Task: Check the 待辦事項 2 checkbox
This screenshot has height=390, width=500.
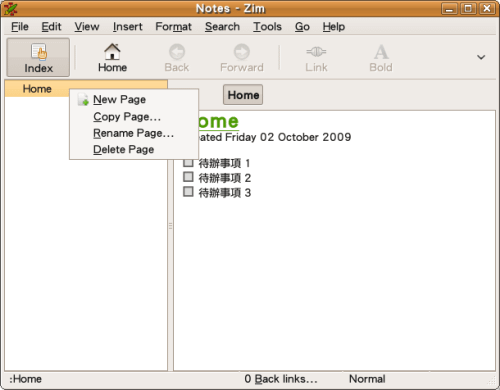Action: (188, 177)
